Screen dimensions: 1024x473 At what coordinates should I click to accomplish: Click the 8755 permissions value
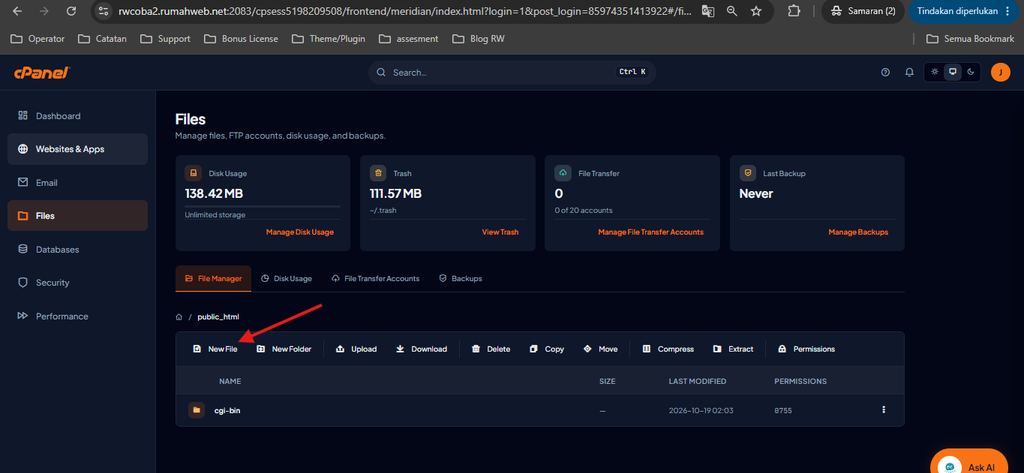[784, 410]
